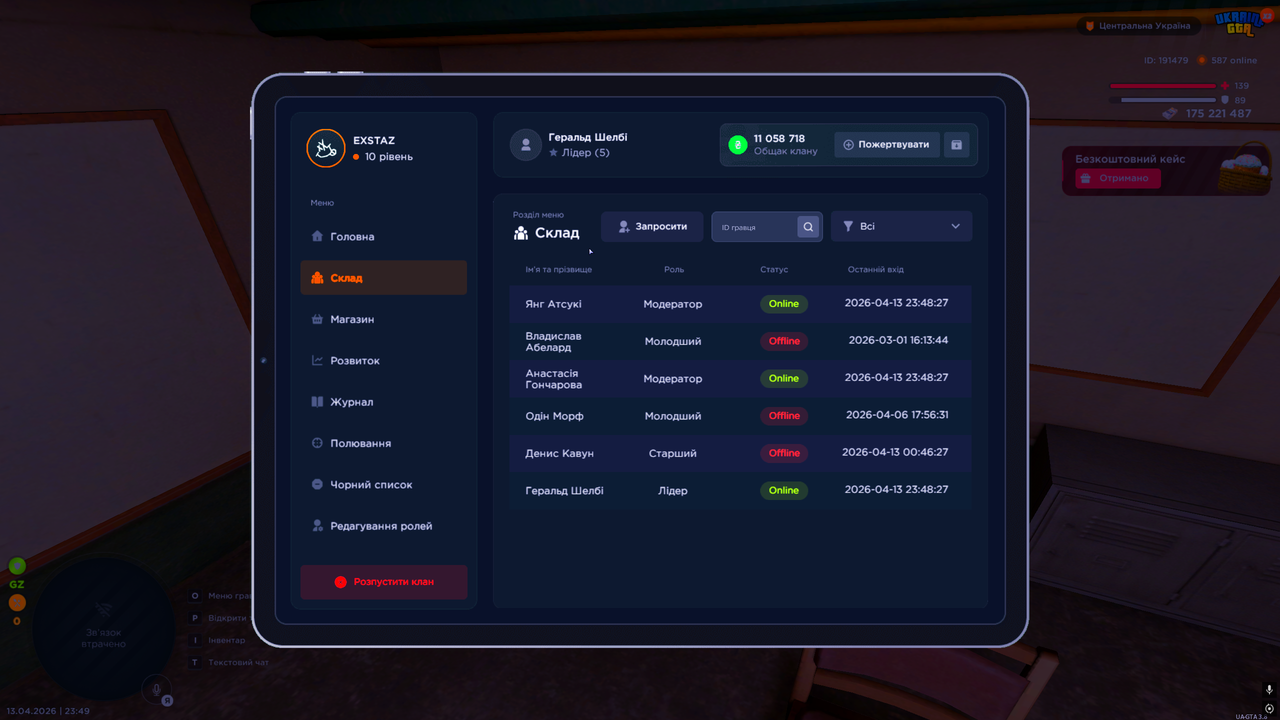This screenshot has width=1280, height=720.
Task: Open the Полювання section
Action: click(383, 443)
